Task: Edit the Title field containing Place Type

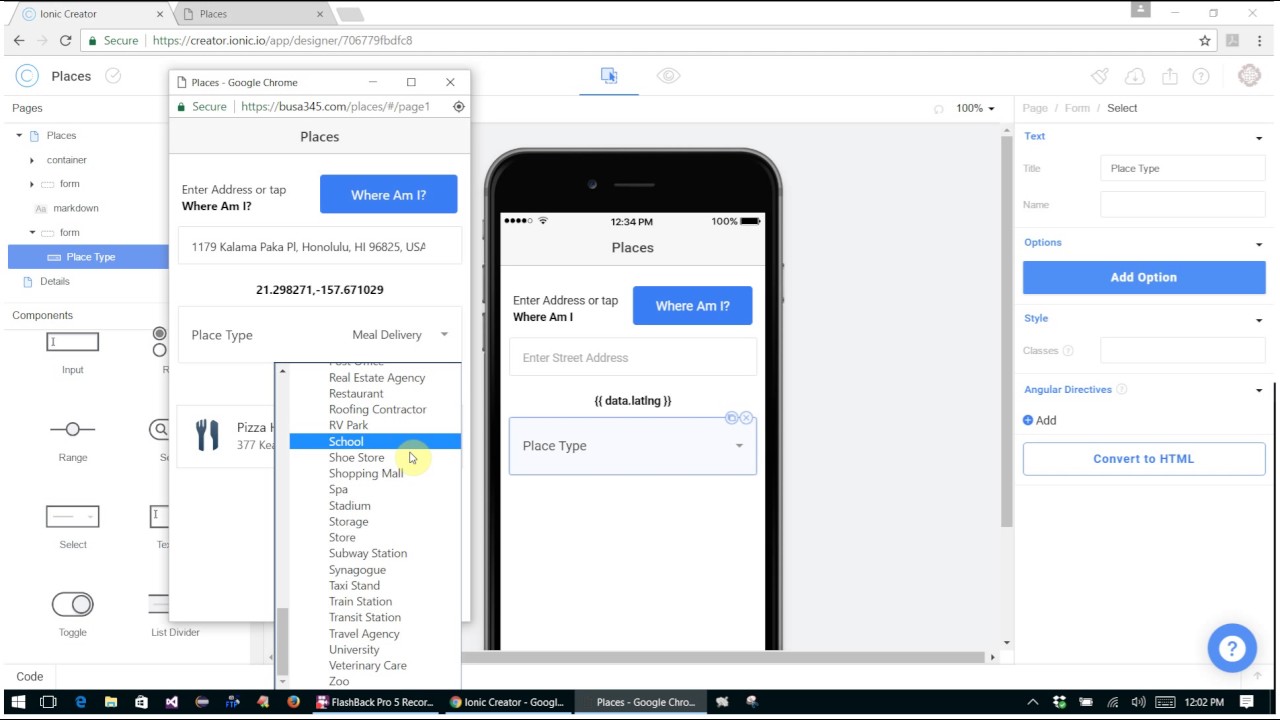Action: [x=1183, y=168]
